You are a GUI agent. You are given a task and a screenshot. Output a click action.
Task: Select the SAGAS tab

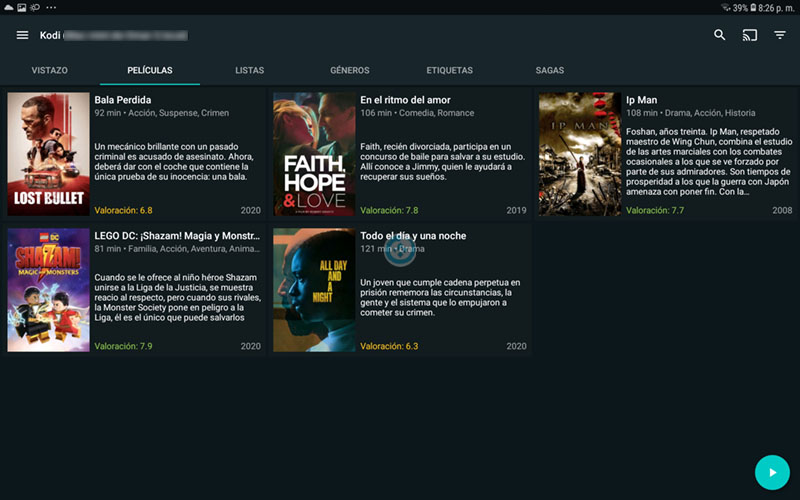549,71
